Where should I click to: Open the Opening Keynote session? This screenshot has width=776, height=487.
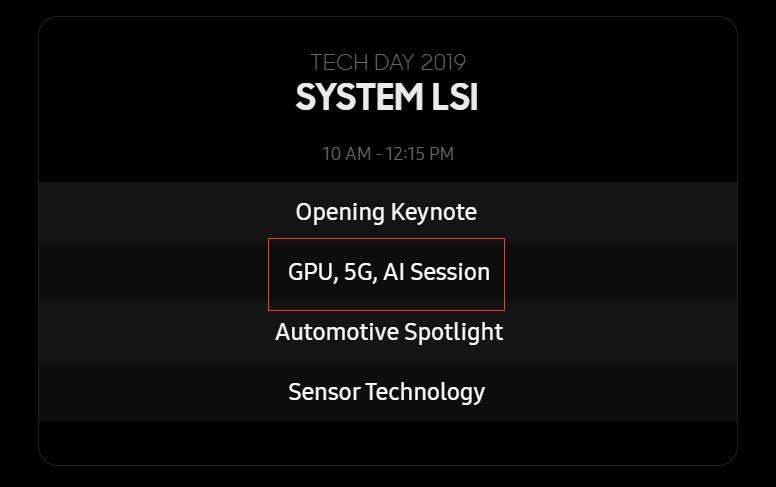386,212
